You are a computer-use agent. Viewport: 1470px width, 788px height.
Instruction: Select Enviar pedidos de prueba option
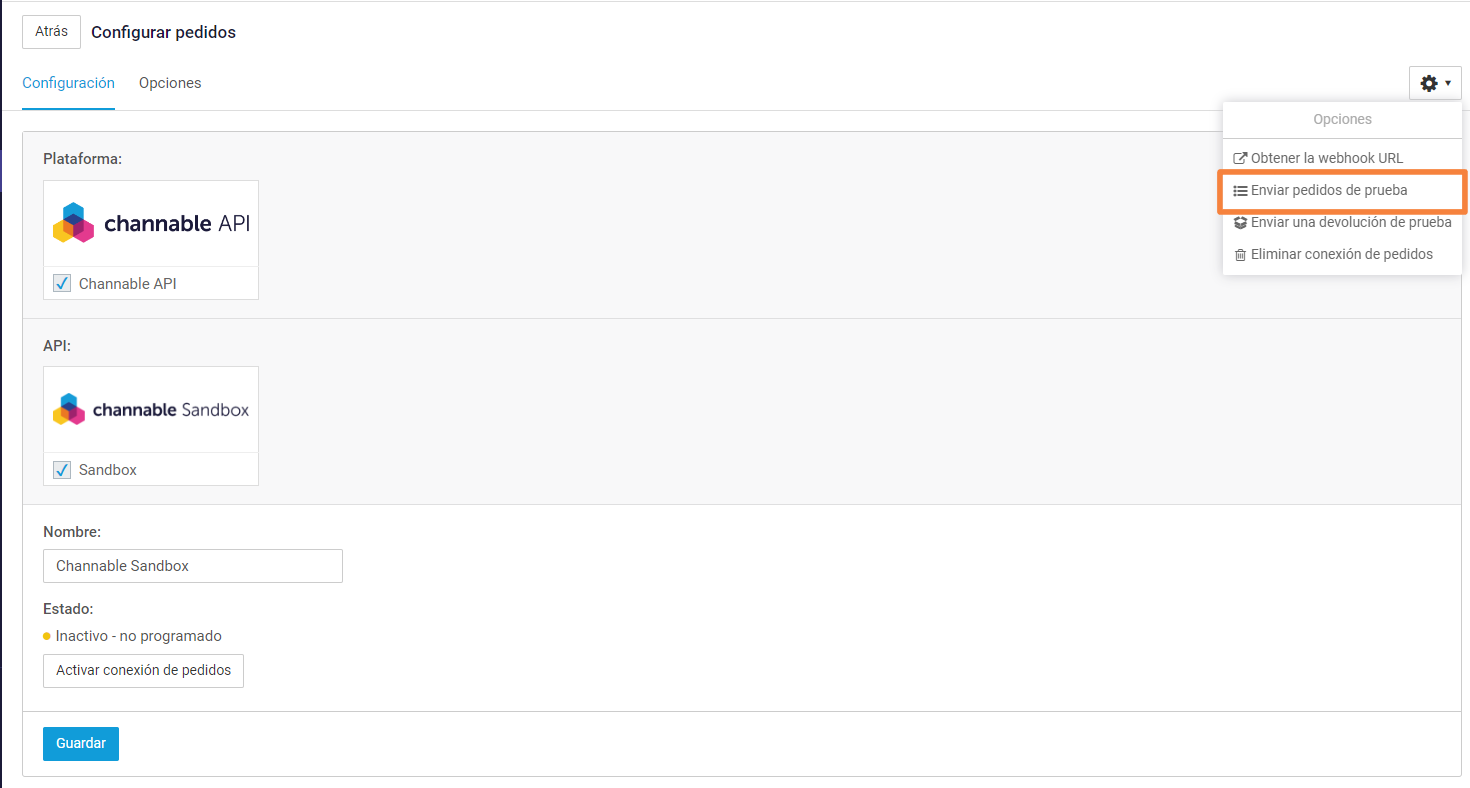click(x=1329, y=190)
